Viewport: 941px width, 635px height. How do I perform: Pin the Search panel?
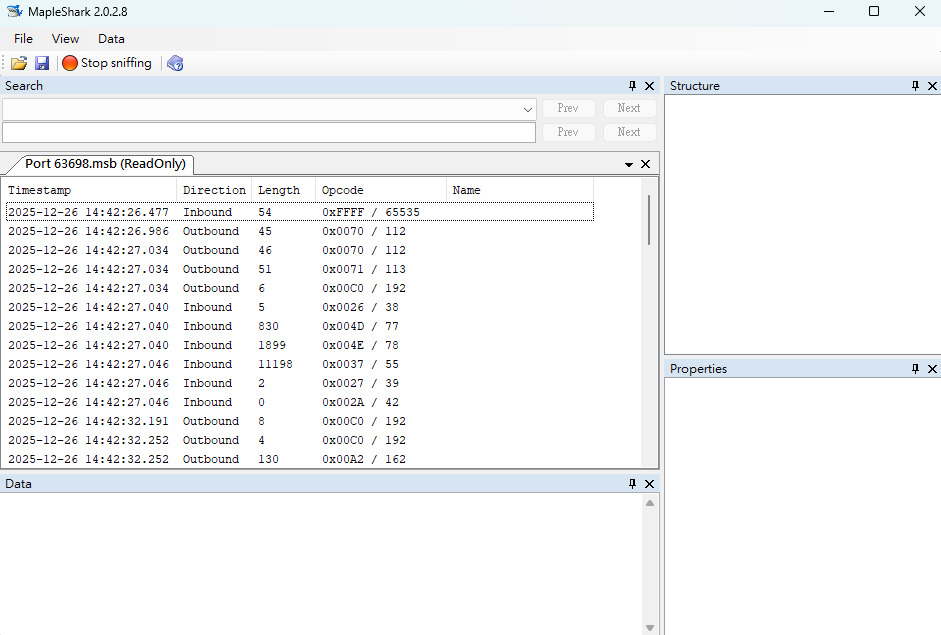[632, 86]
